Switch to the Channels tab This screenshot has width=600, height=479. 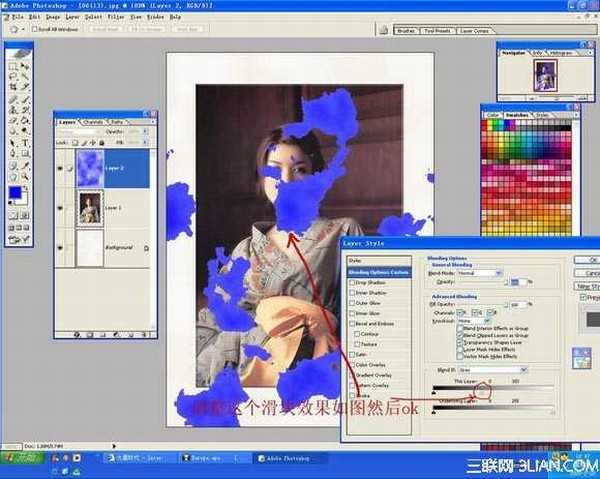click(92, 122)
